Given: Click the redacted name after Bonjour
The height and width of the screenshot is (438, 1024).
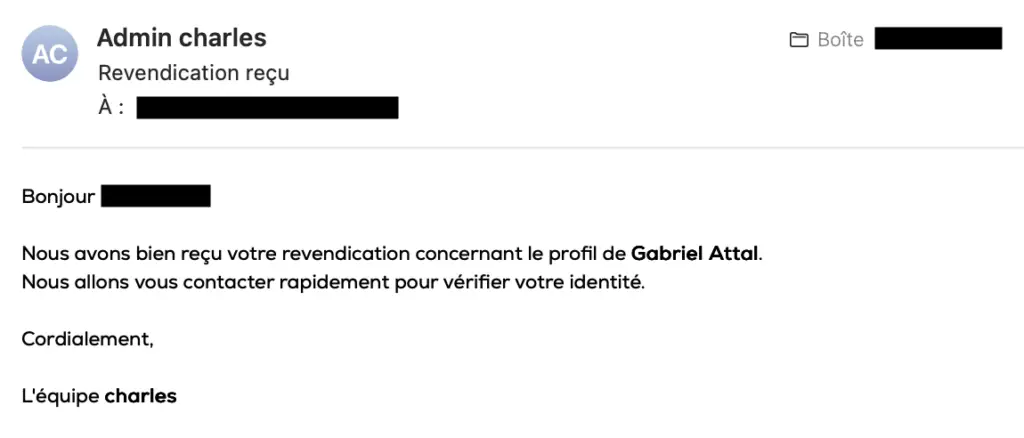Looking at the screenshot, I should [155, 196].
